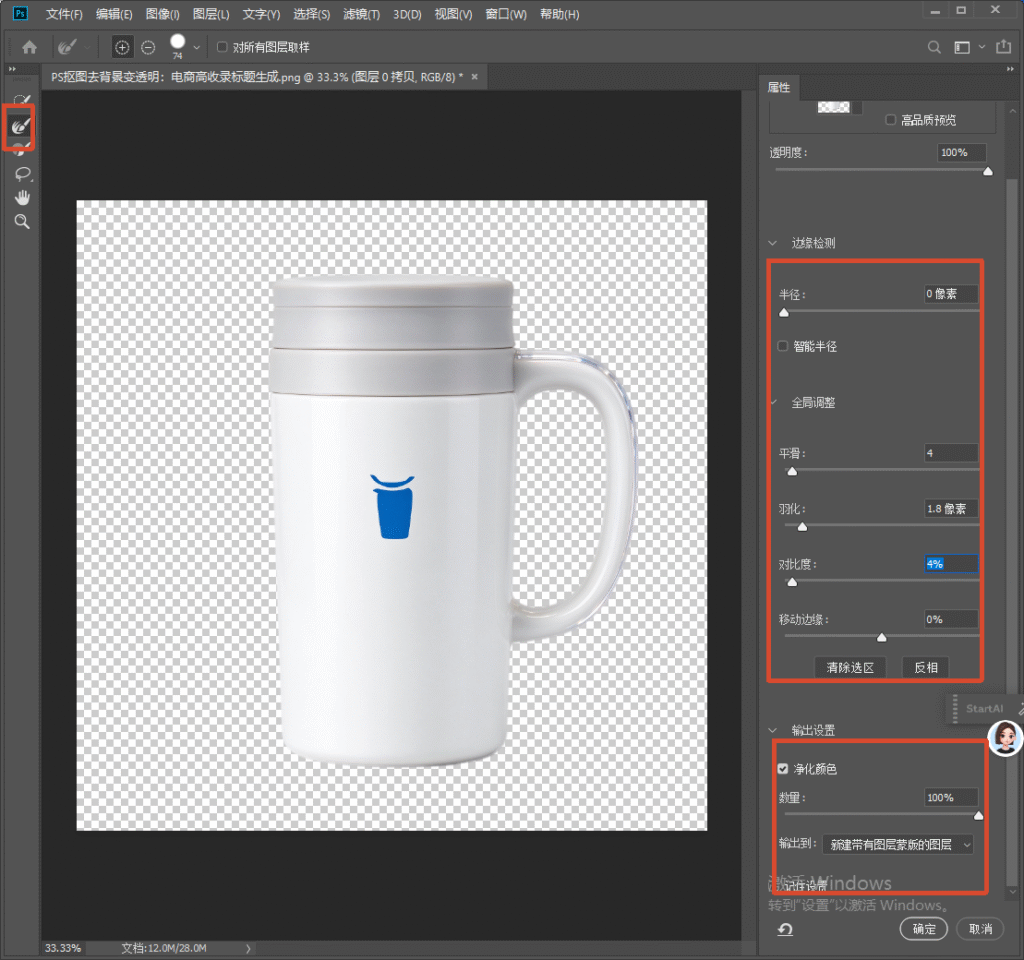1024x960 pixels.
Task: Close the document tab with its x button
Action: [475, 76]
